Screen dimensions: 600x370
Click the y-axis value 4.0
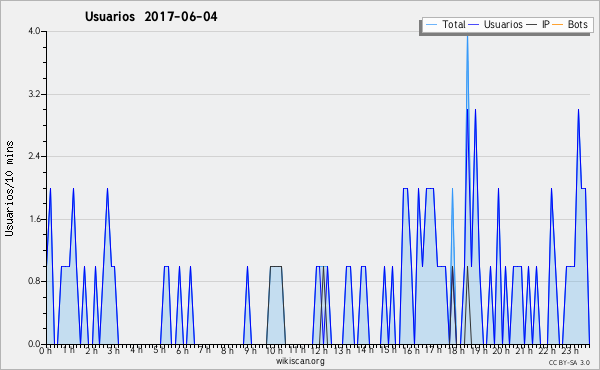pyautogui.click(x=34, y=31)
